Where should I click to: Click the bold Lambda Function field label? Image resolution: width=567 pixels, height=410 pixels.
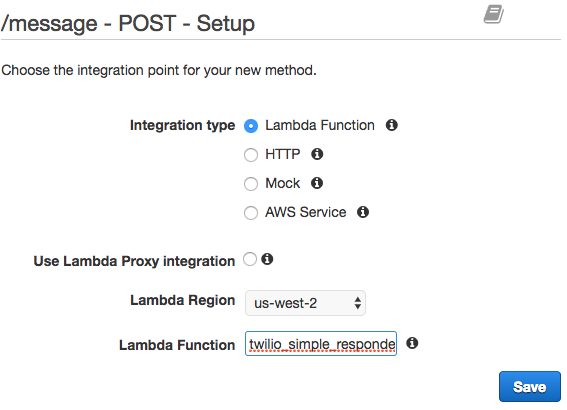pos(177,345)
